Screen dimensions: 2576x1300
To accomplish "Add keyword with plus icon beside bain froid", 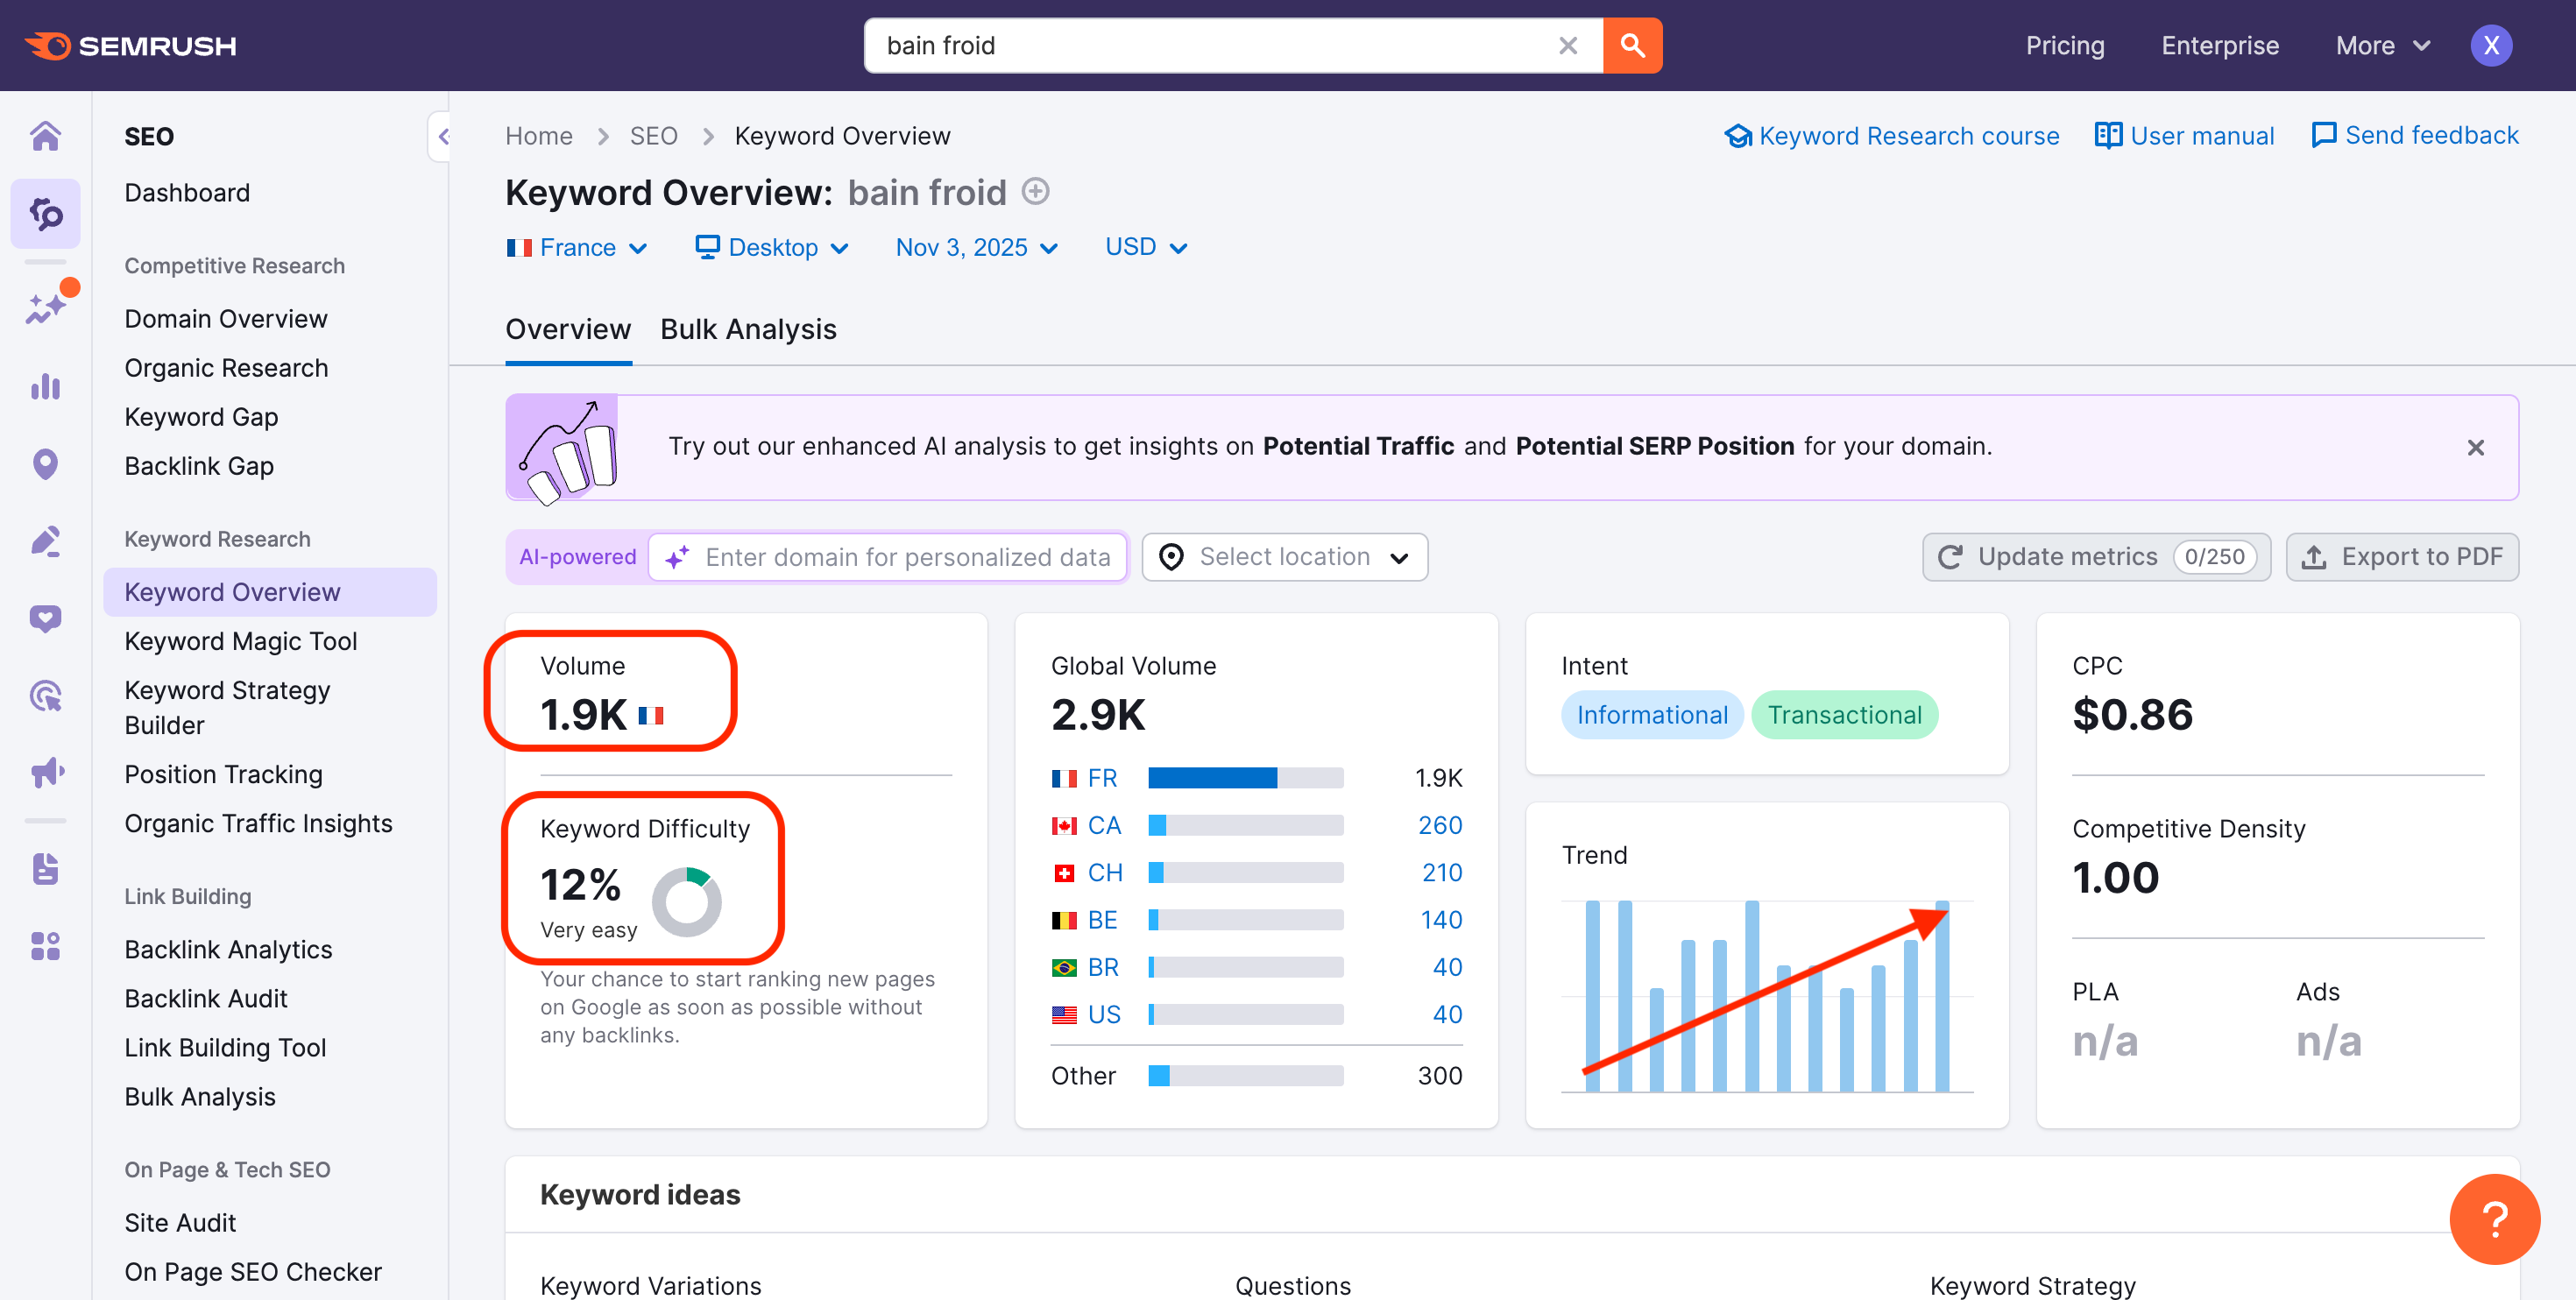I will (x=1036, y=191).
